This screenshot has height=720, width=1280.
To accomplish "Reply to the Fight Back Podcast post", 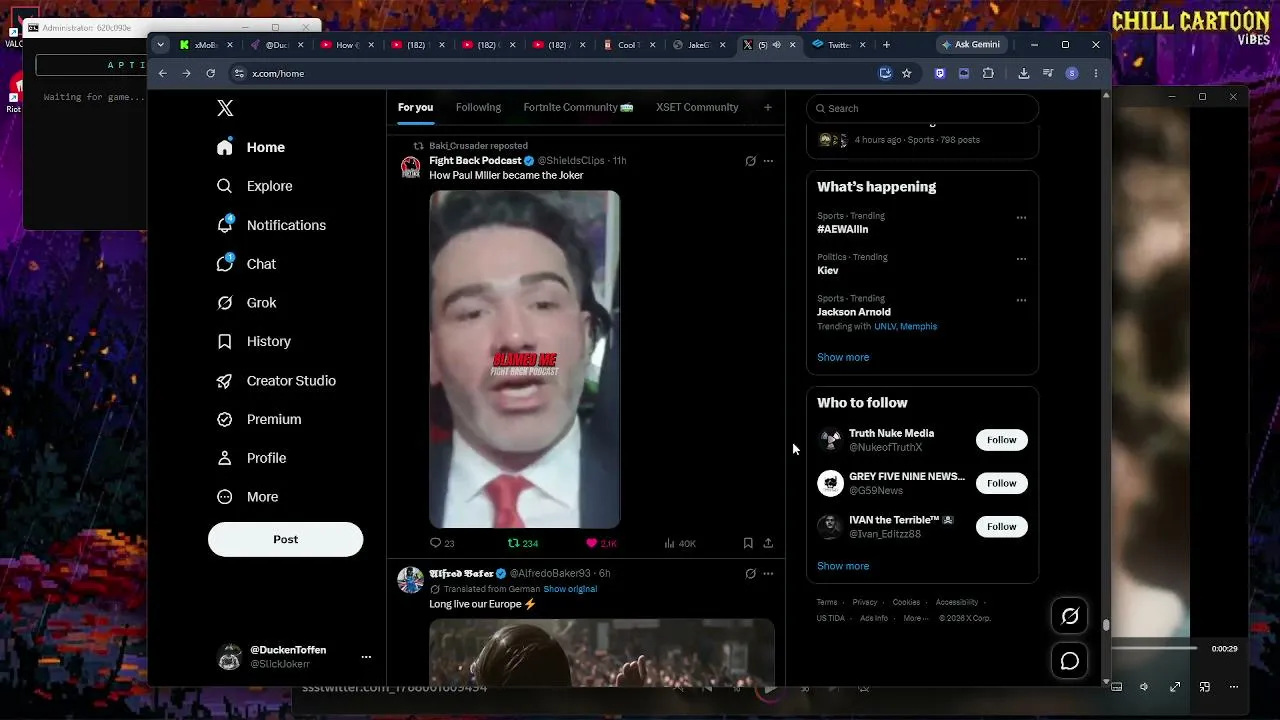I will tap(436, 543).
